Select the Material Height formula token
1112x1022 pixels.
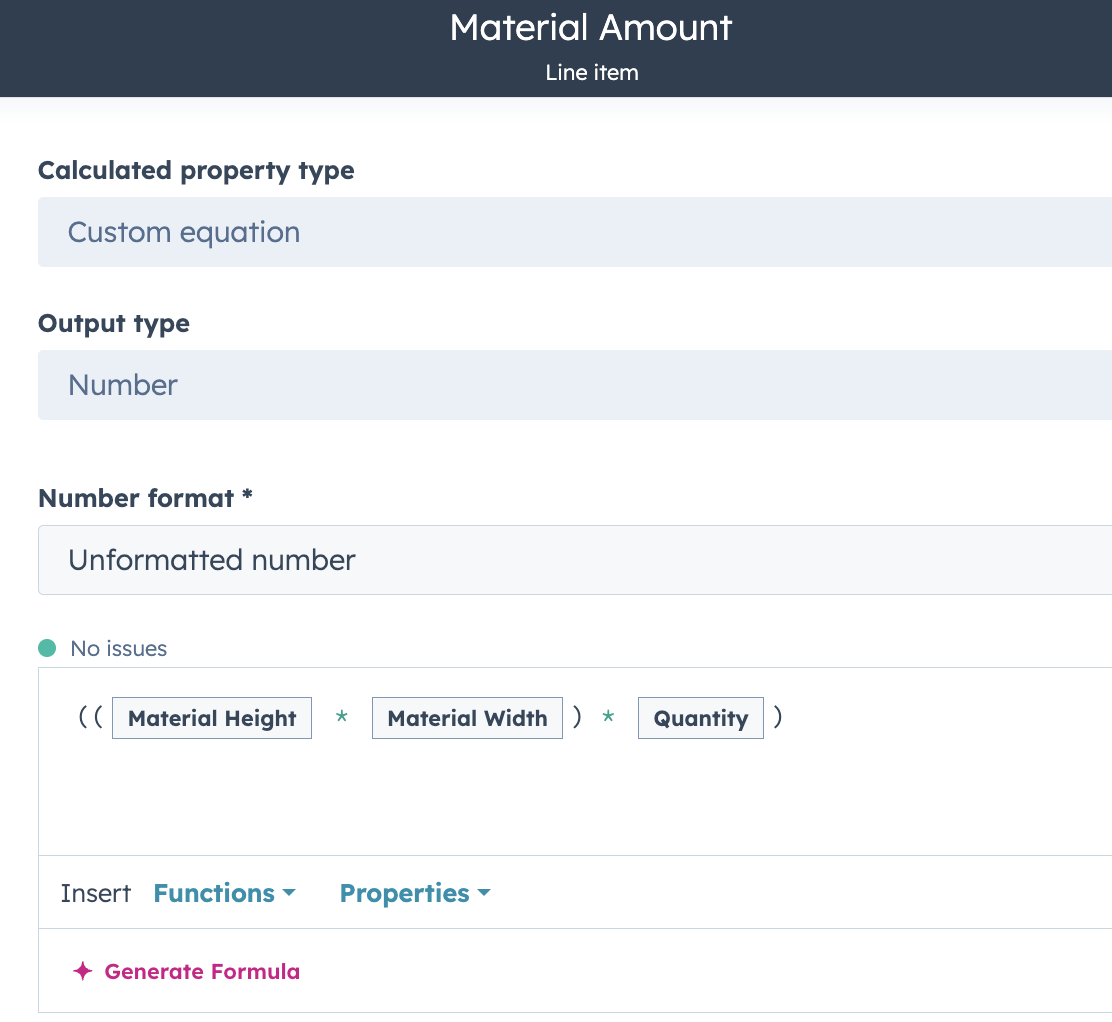[212, 718]
